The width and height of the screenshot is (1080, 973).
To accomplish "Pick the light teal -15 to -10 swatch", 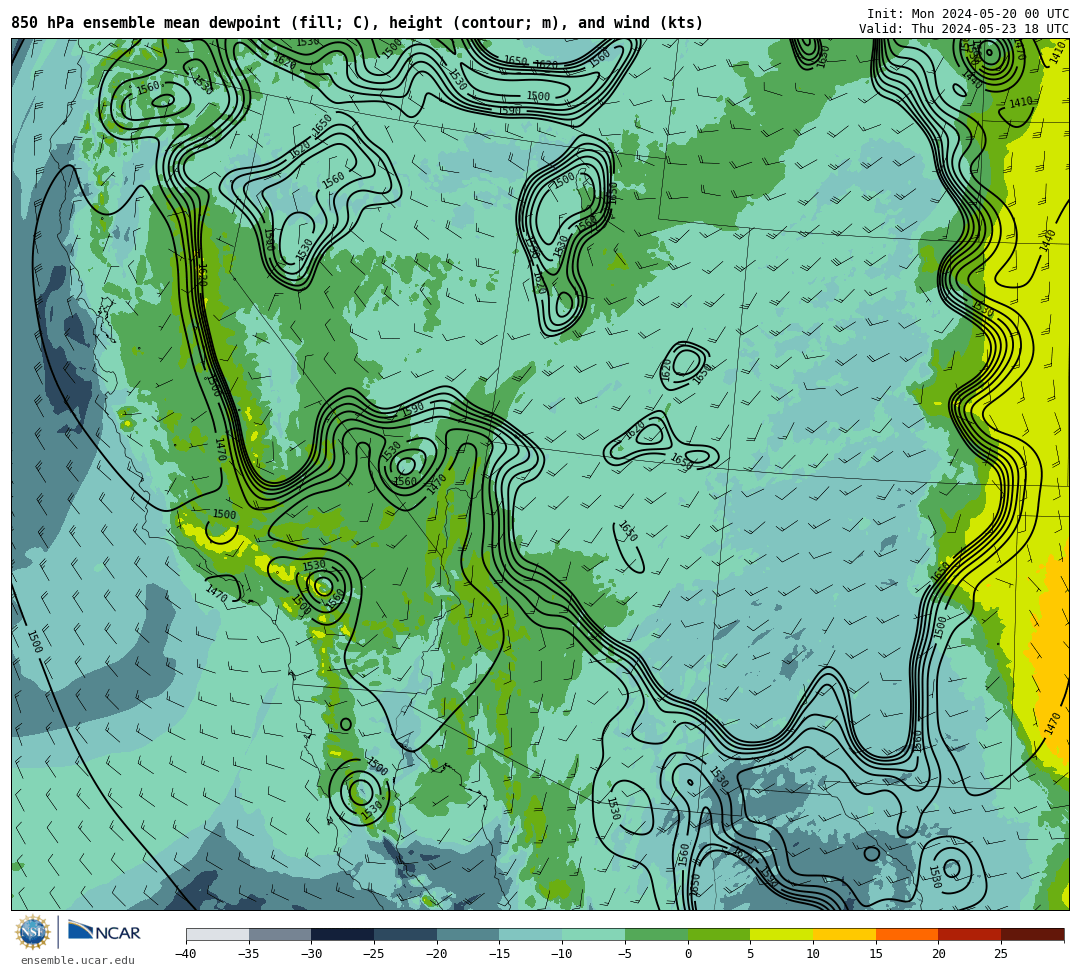I will pos(530,934).
